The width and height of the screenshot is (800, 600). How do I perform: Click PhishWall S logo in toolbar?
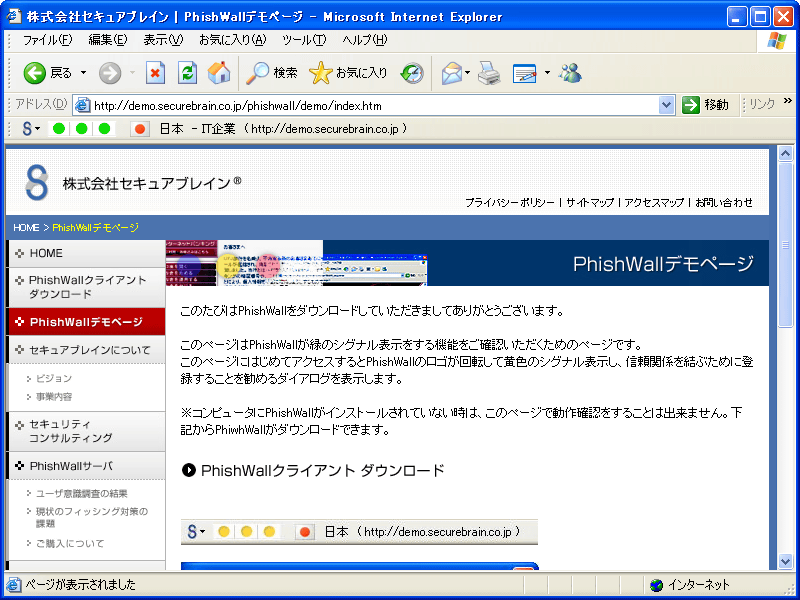tap(27, 129)
